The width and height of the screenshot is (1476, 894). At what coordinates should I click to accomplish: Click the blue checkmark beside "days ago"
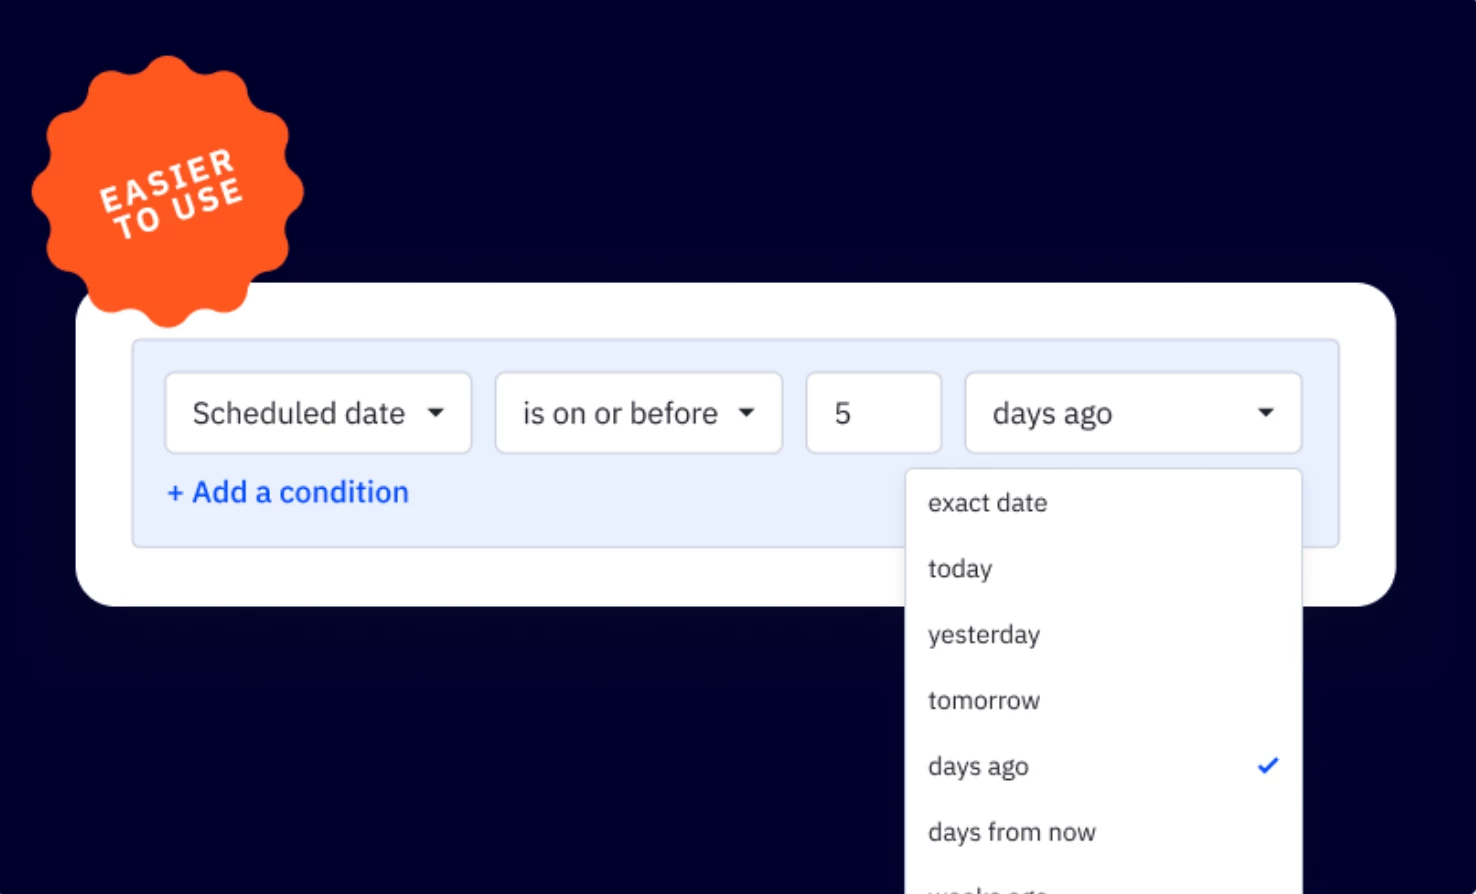(1268, 766)
